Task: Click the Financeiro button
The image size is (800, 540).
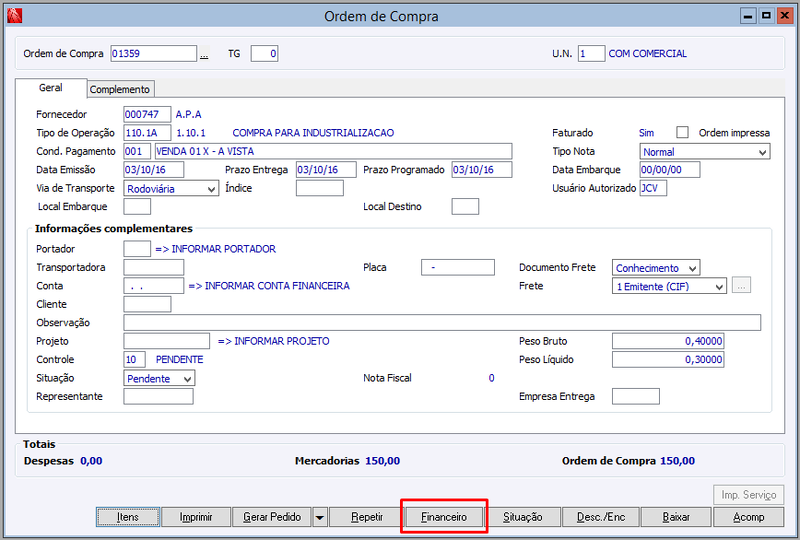Action: [444, 517]
